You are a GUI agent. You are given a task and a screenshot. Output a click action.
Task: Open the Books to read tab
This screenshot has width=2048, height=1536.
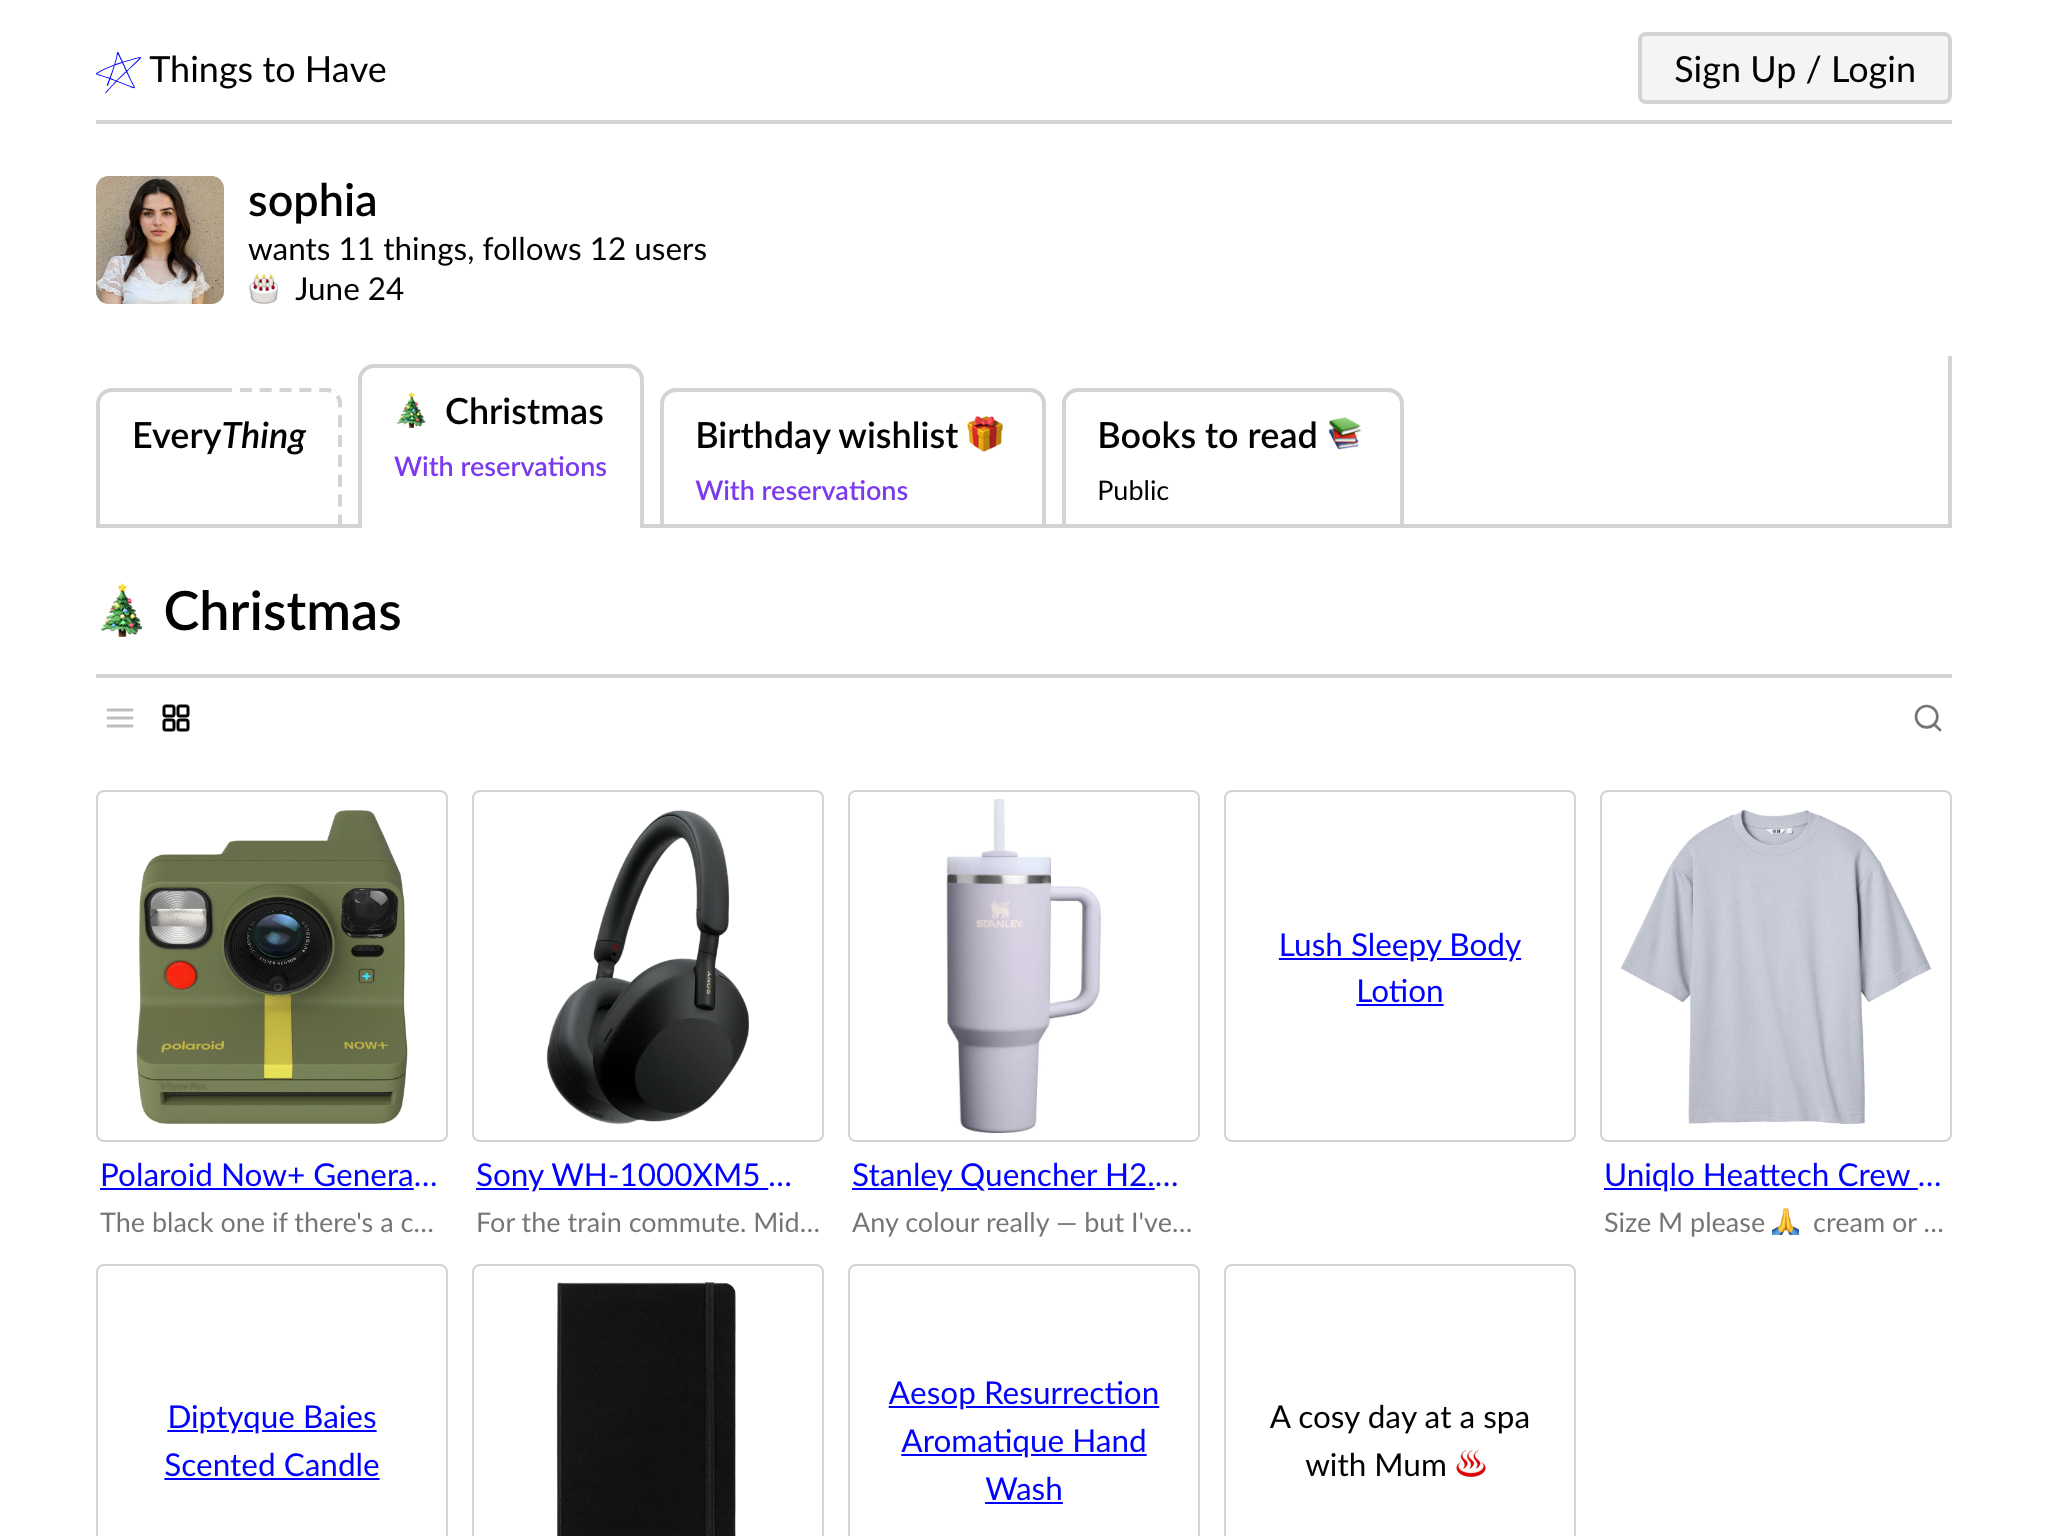coord(1232,457)
